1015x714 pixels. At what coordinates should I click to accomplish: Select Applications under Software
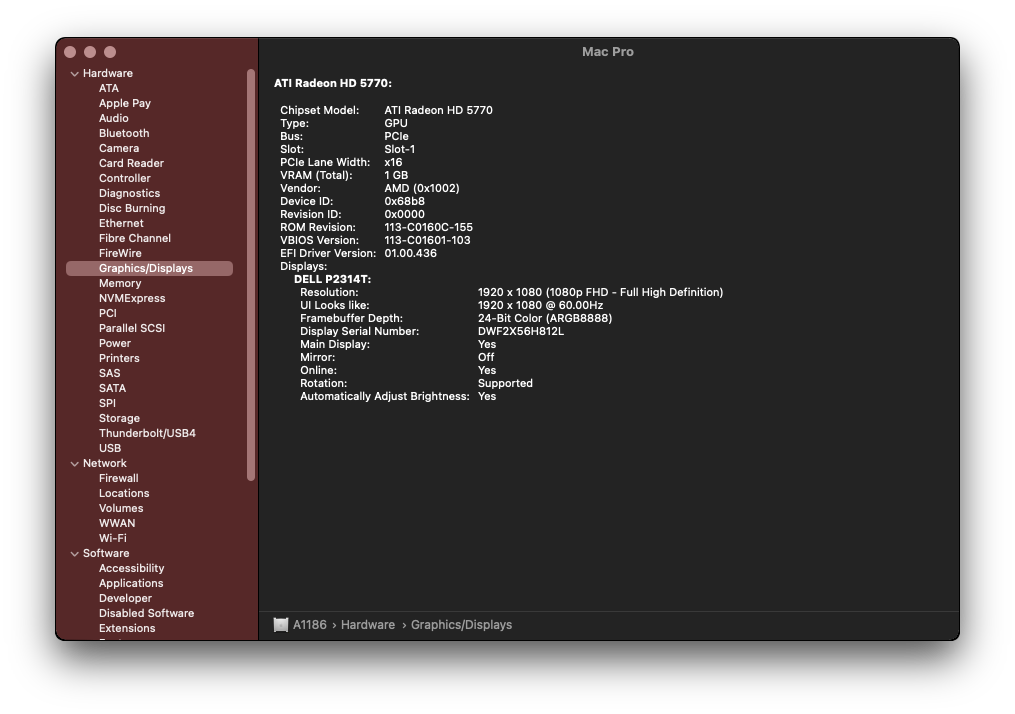131,583
